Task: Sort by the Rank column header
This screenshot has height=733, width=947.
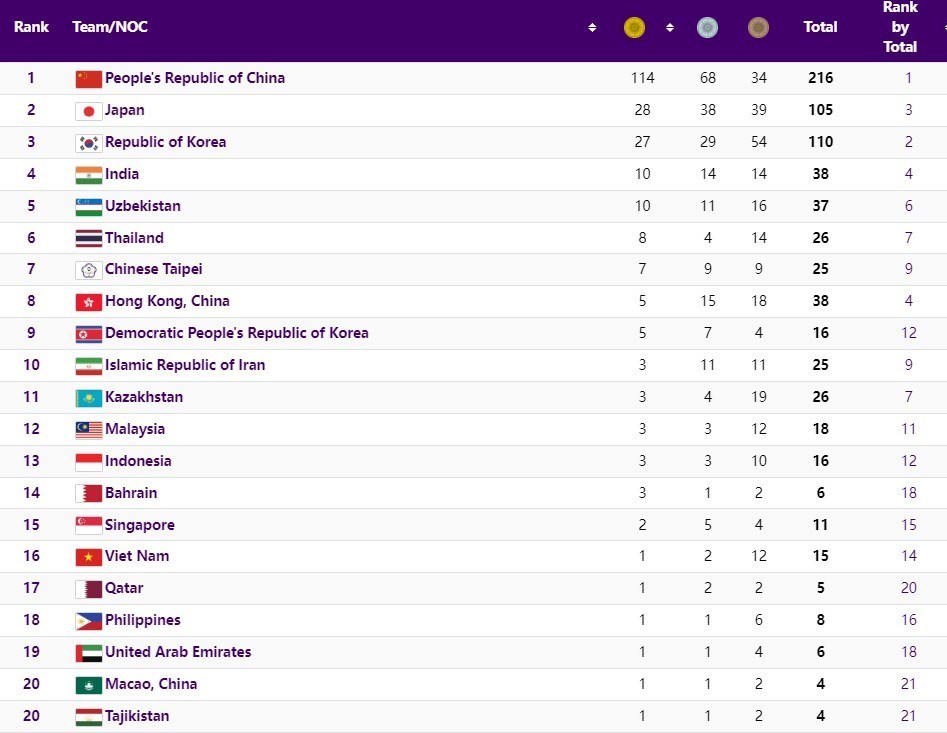Action: 31,27
